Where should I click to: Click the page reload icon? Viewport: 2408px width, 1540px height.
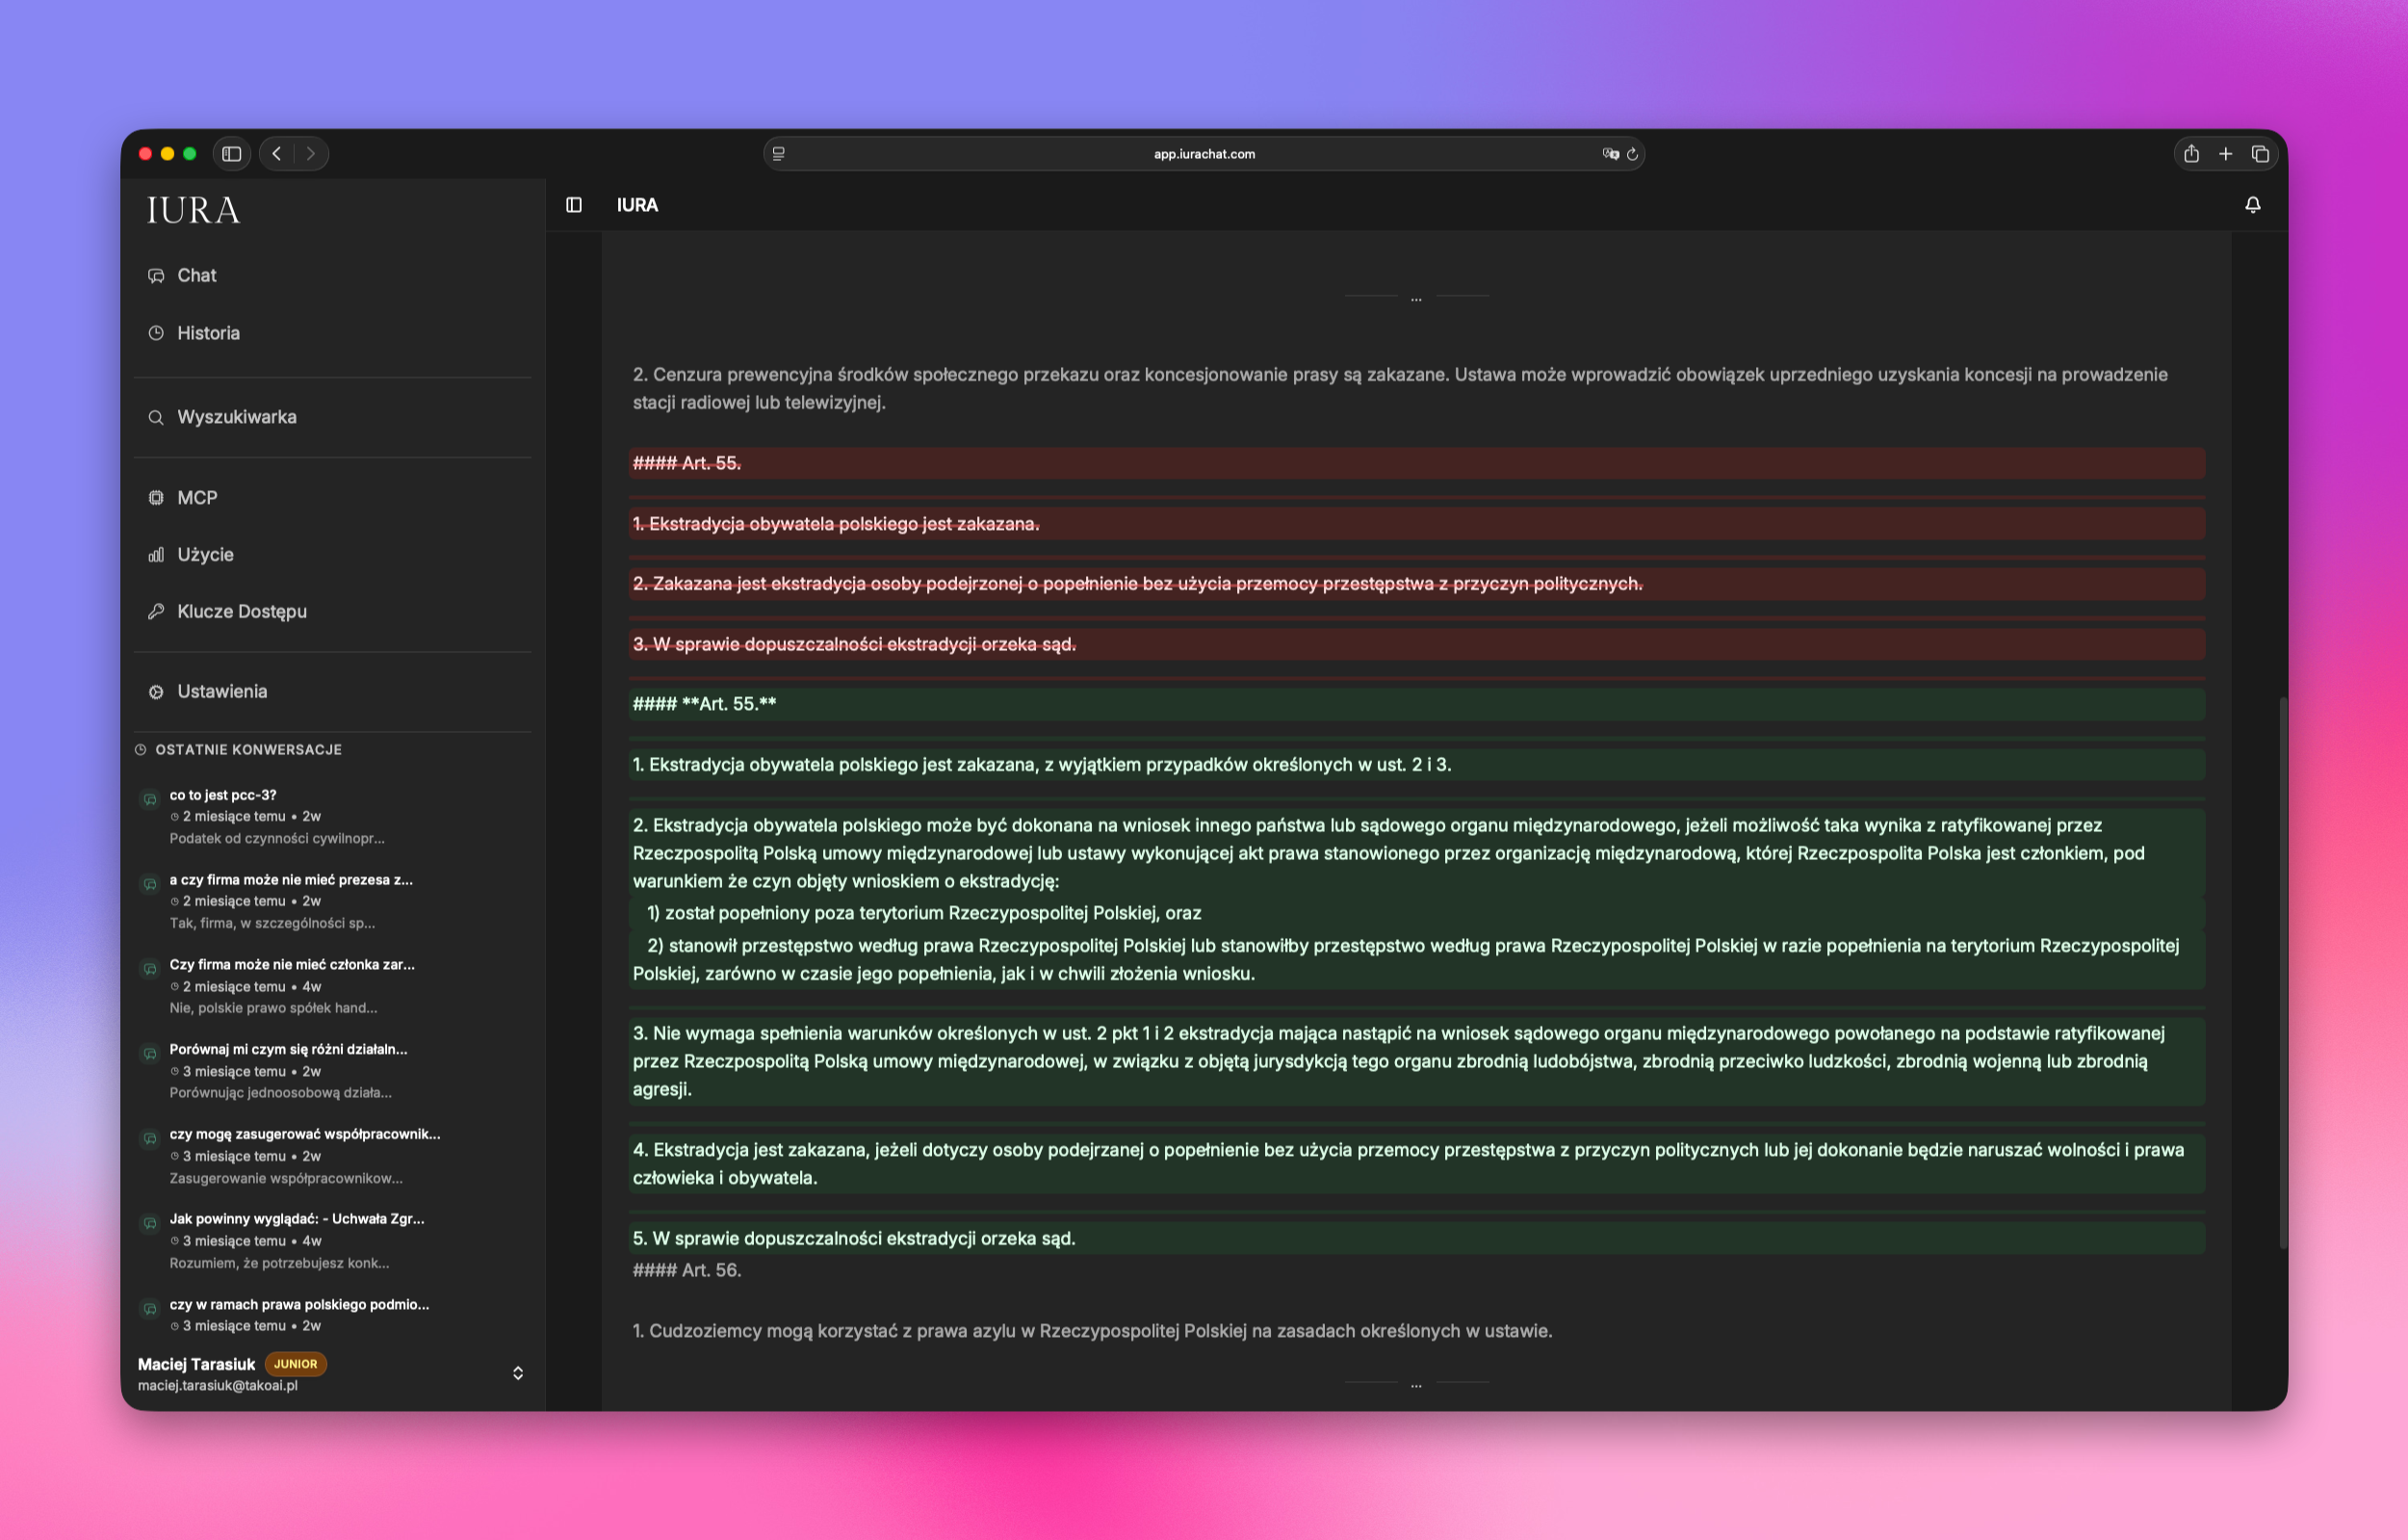click(x=1632, y=154)
